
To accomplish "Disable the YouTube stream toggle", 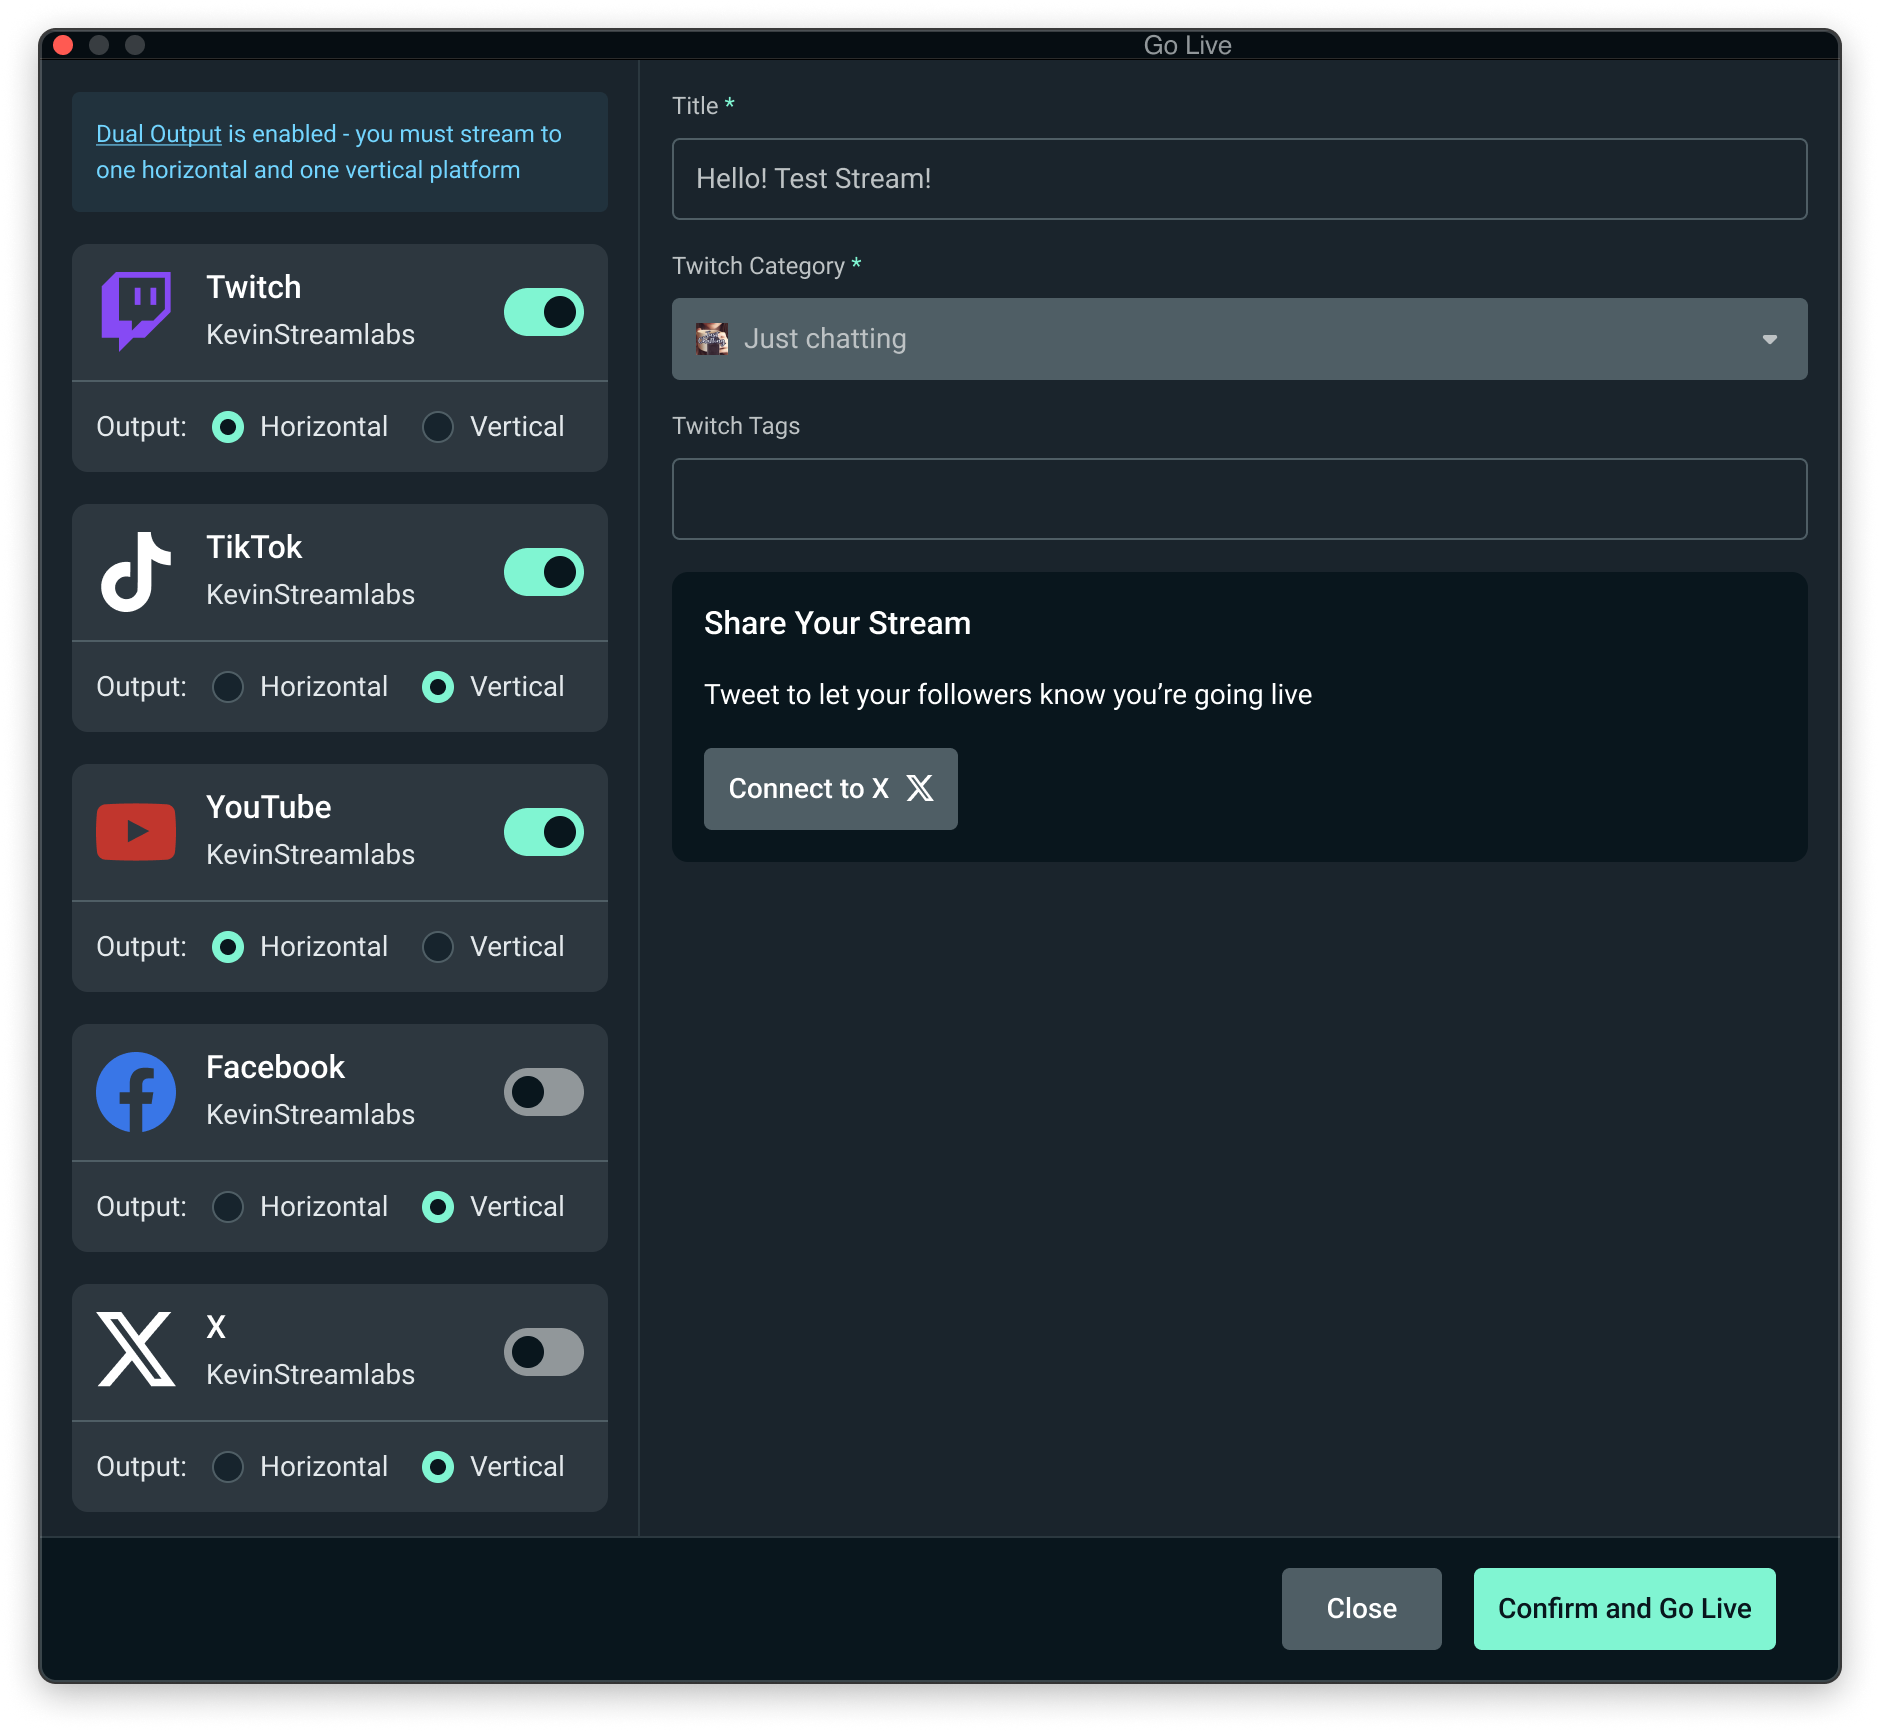I will (544, 832).
